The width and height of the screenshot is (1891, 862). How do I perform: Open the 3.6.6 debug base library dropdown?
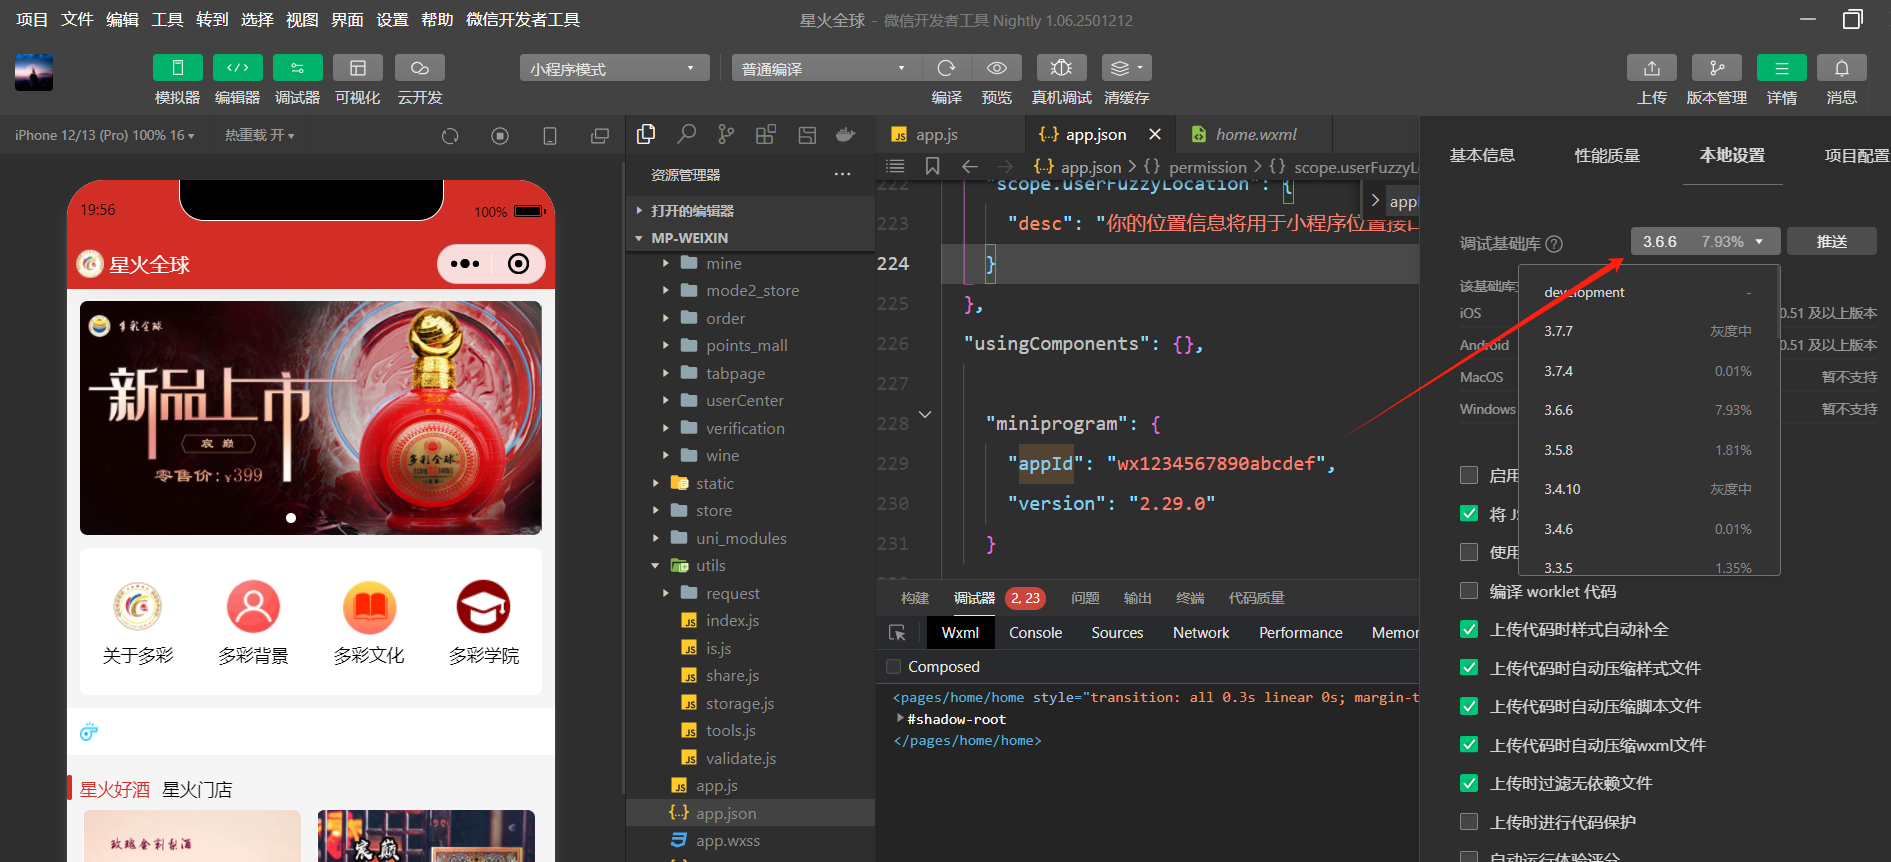coord(1705,241)
